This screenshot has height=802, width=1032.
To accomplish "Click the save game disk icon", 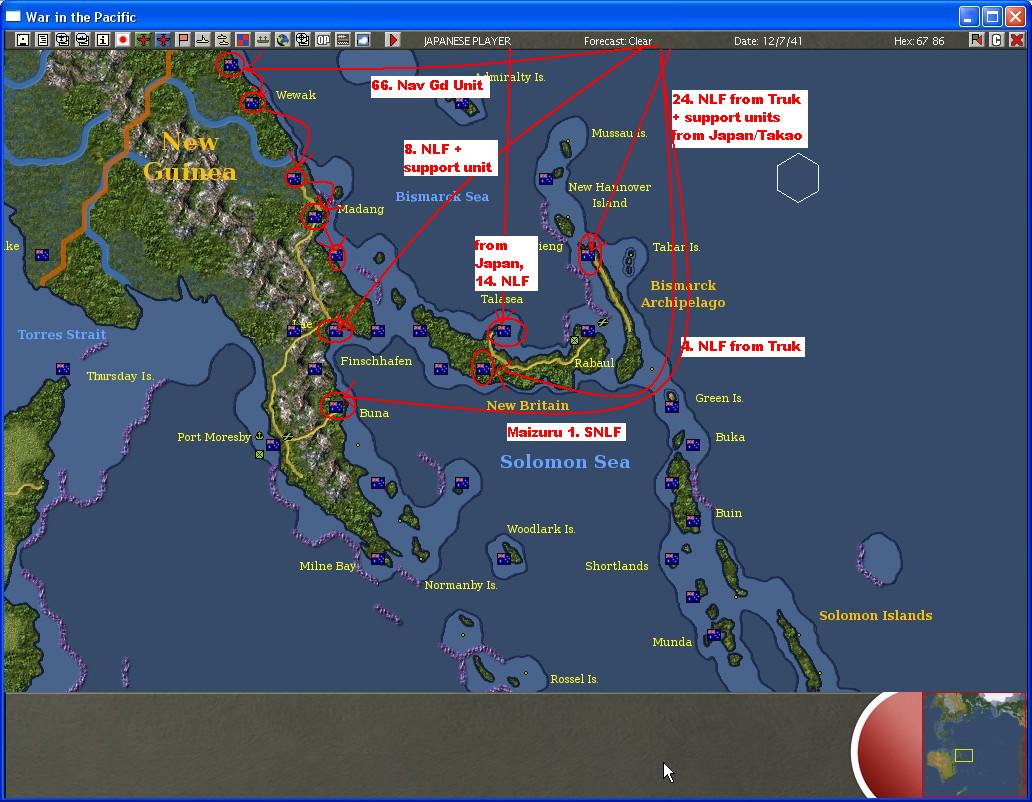I will click(x=23, y=40).
